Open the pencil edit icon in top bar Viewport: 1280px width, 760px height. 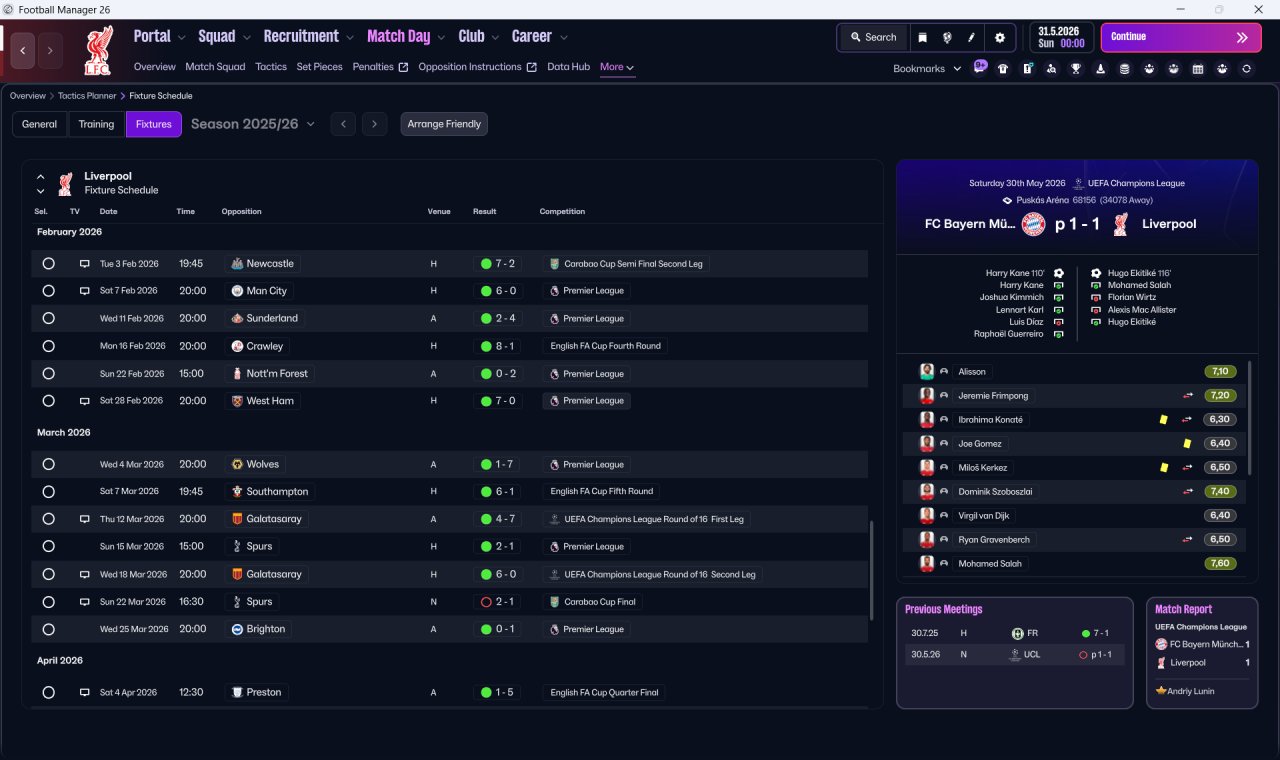pyautogui.click(x=972, y=38)
